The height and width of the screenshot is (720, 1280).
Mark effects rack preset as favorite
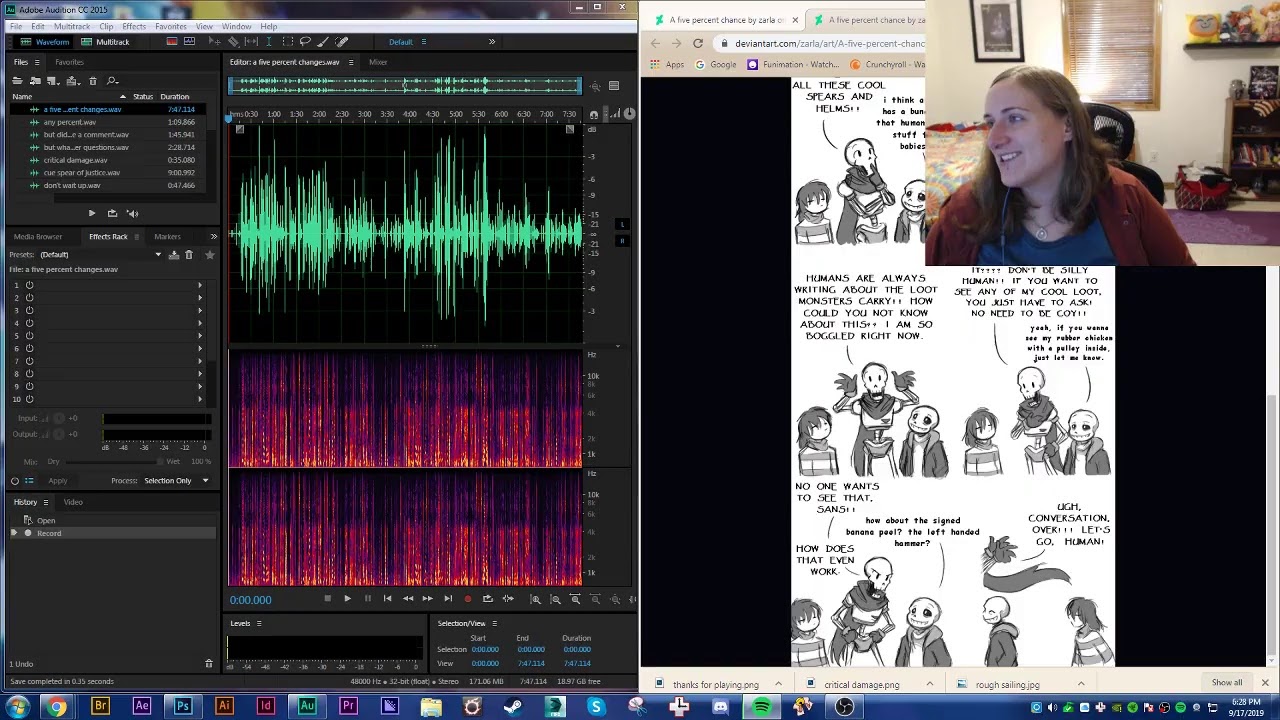[x=209, y=255]
